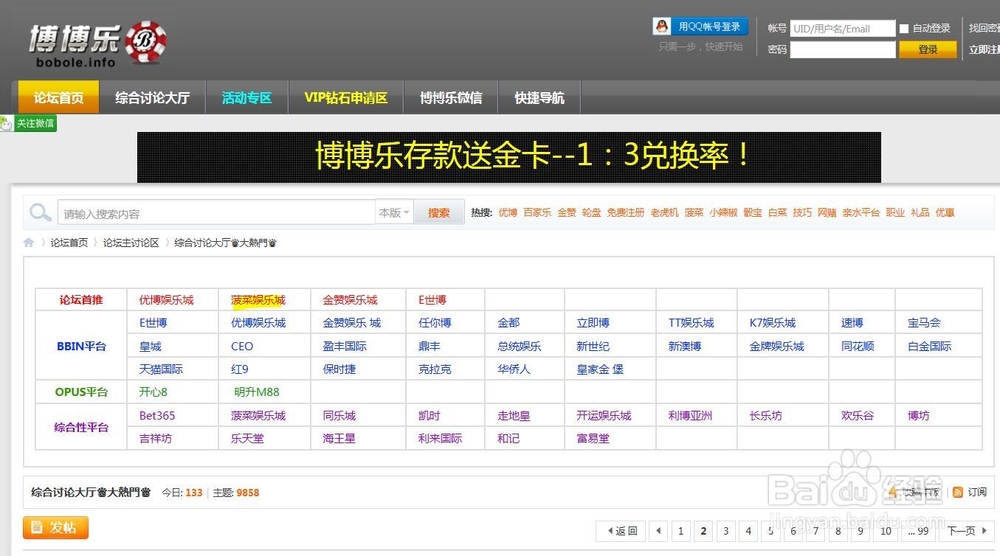1000x556 pixels.
Task: Click the QQ penguin login icon
Action: point(663,26)
